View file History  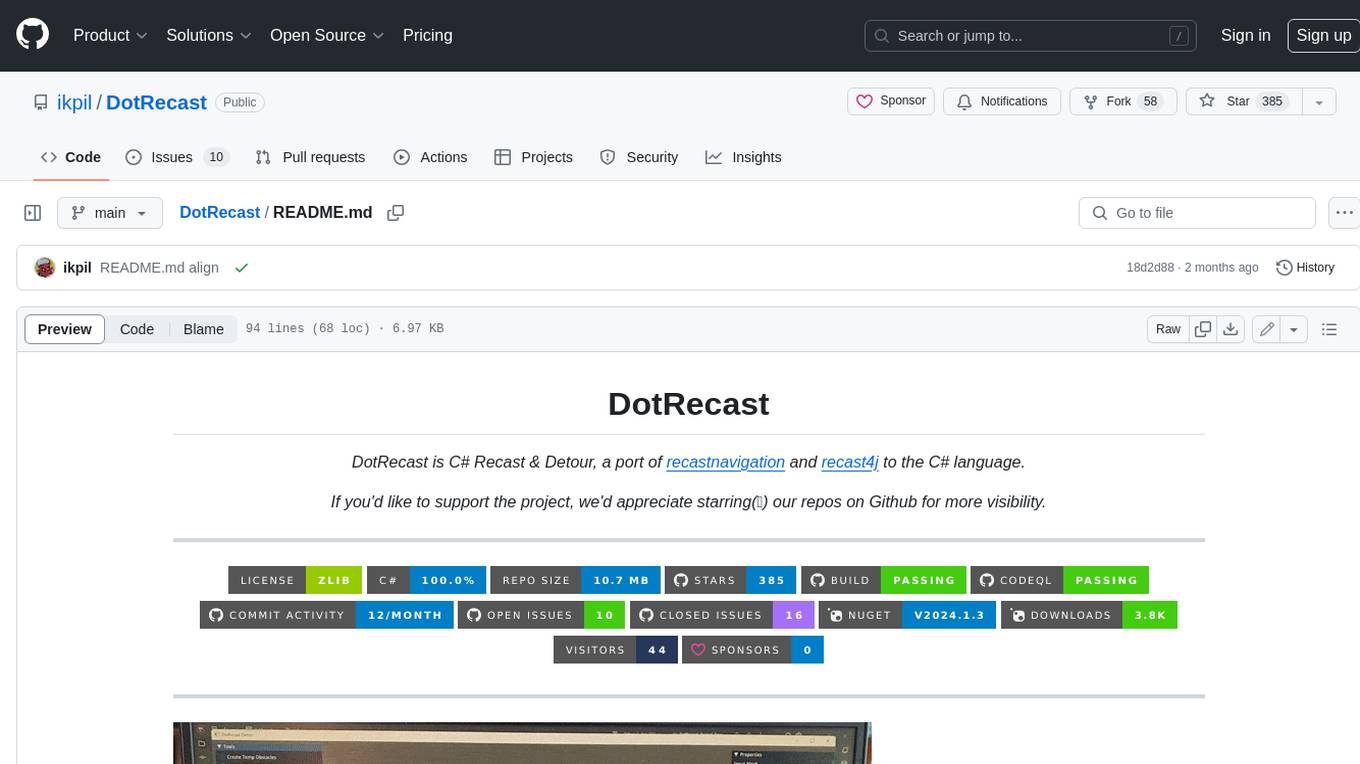1305,267
